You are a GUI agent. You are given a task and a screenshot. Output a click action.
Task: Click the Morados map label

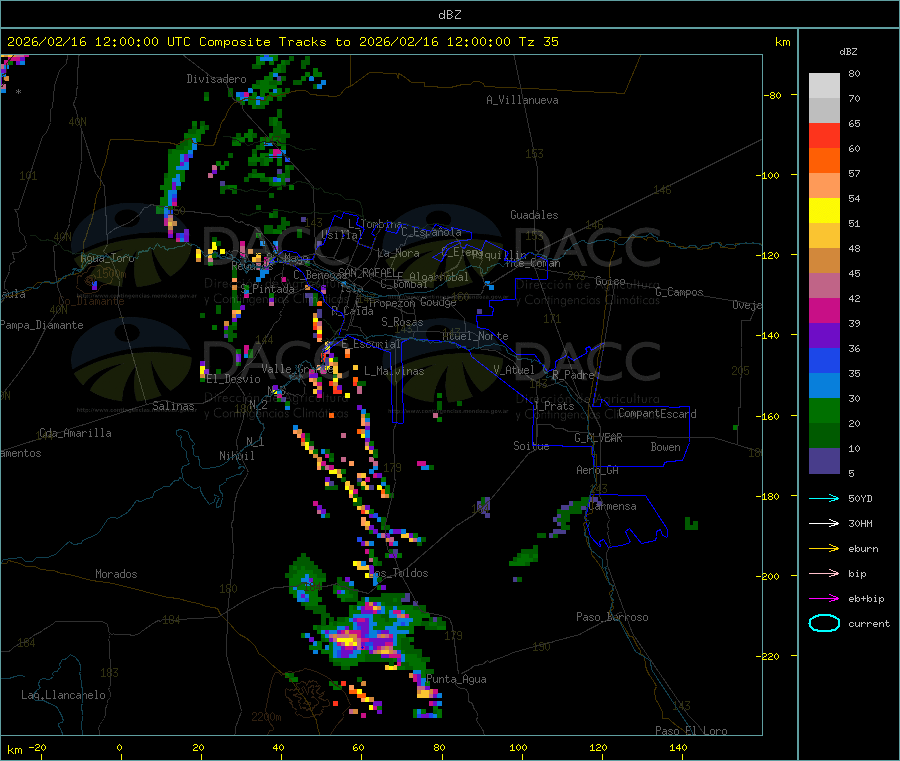point(116,574)
